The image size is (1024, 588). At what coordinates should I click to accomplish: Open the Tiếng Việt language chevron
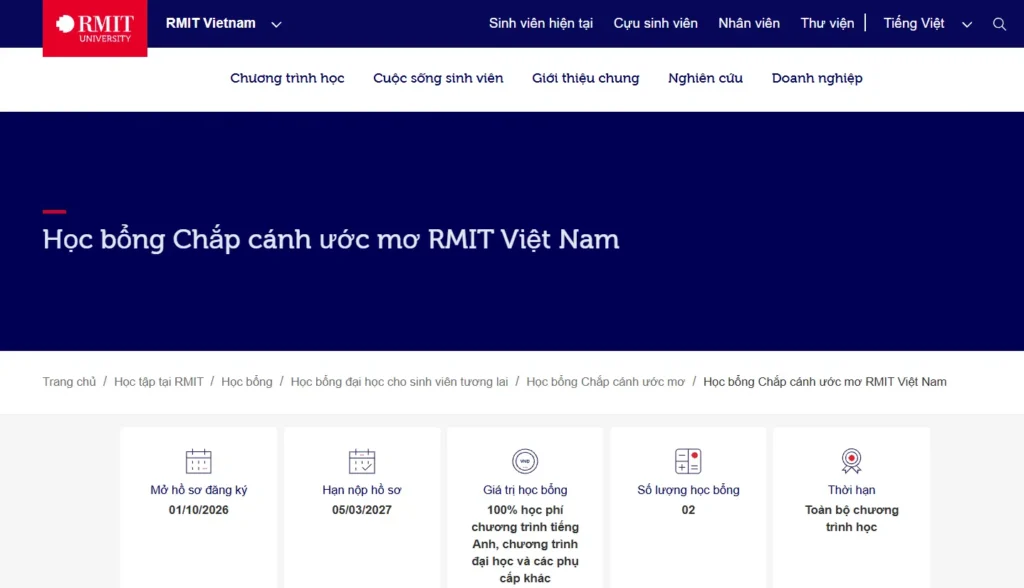(x=967, y=24)
